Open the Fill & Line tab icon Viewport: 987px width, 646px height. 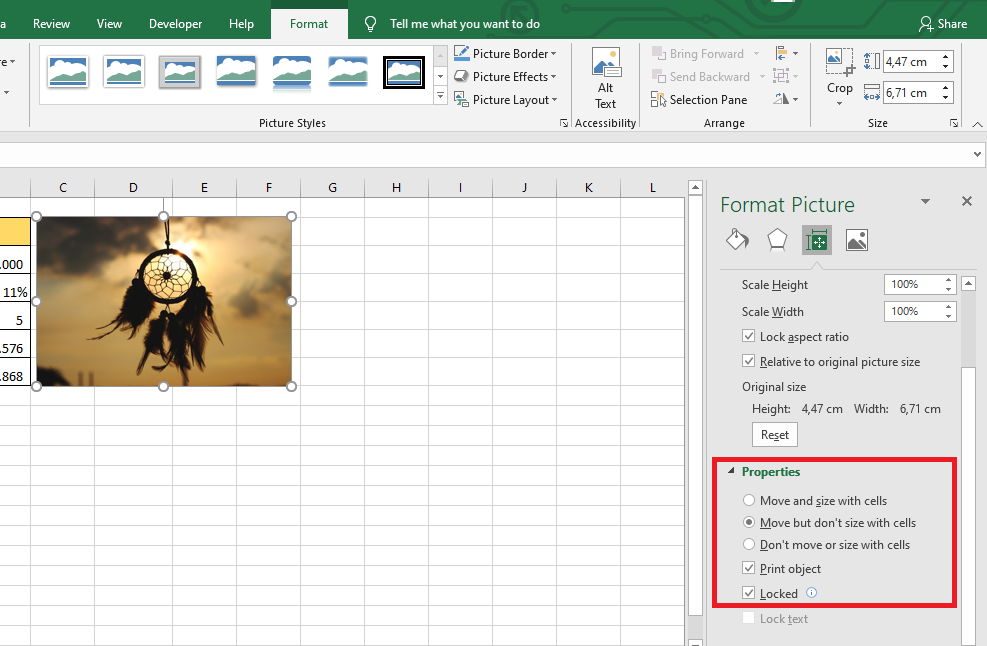737,240
